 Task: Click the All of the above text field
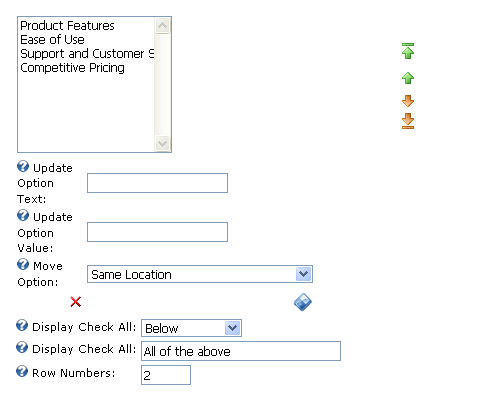pyautogui.click(x=241, y=351)
